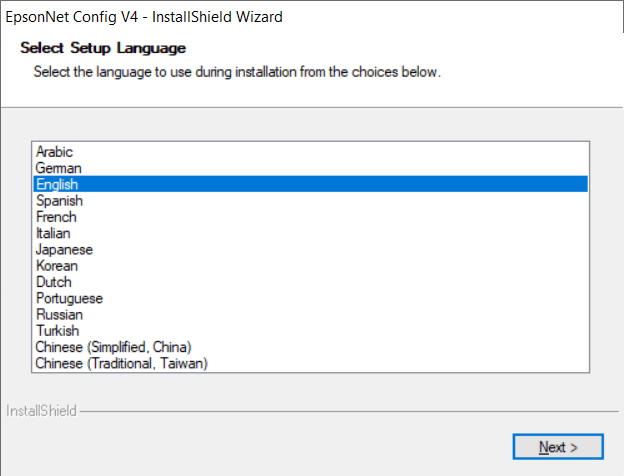624x476 pixels.
Task: Pick Korean in the language list
Action: click(57, 266)
